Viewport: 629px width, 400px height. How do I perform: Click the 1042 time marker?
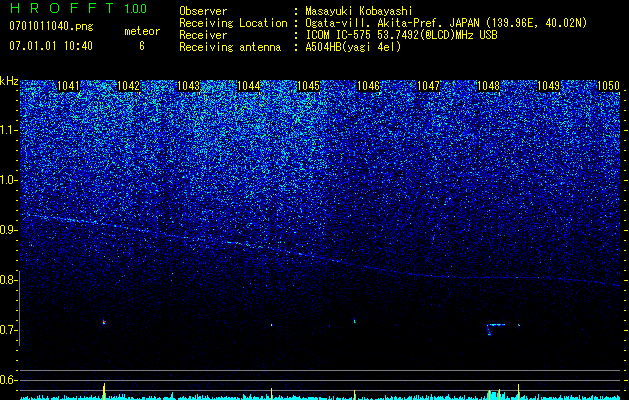(x=128, y=86)
